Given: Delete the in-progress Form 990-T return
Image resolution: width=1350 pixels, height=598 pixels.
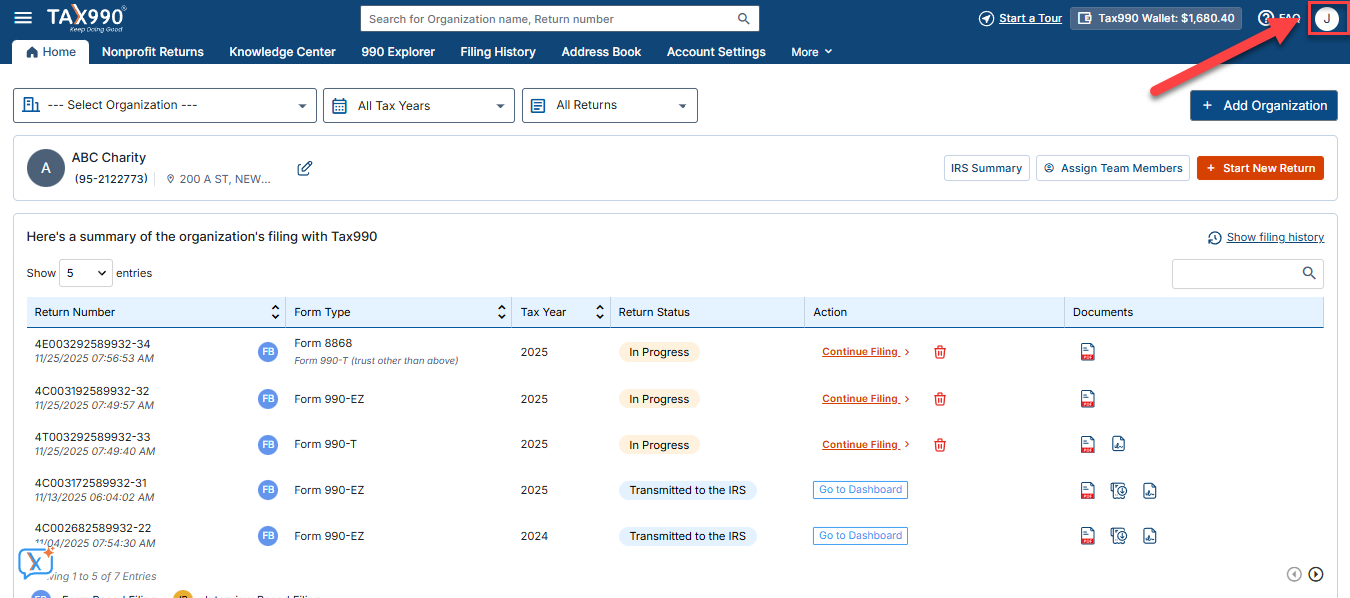Looking at the screenshot, I should click(940, 445).
